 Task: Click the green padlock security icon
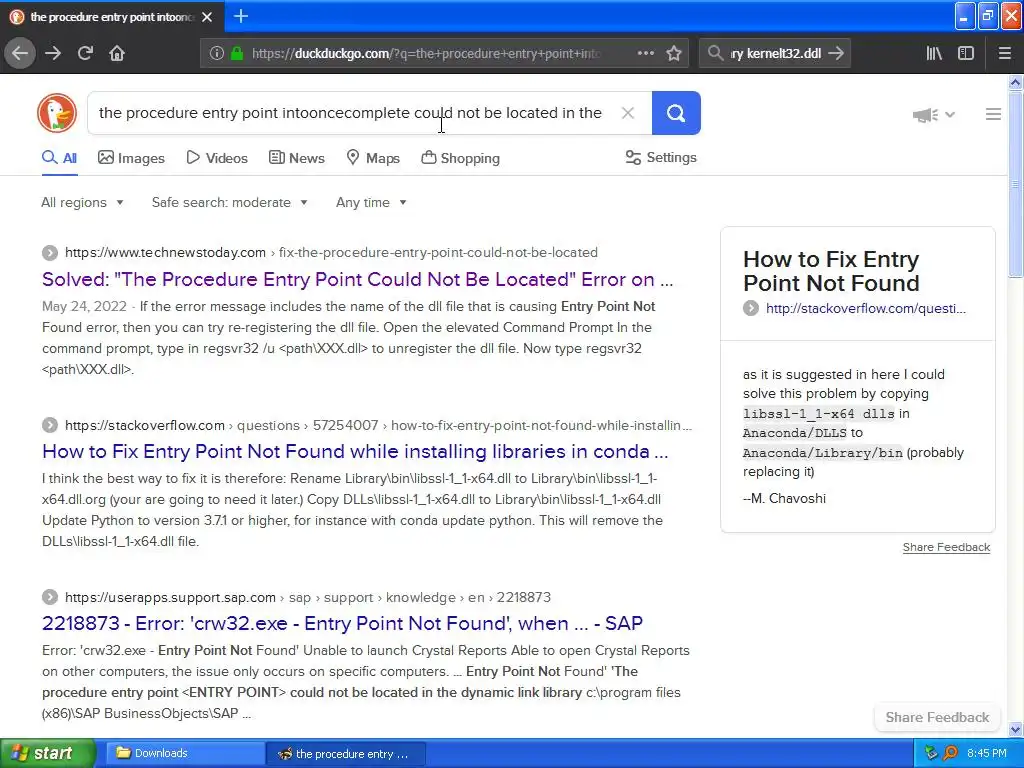pyautogui.click(x=237, y=54)
